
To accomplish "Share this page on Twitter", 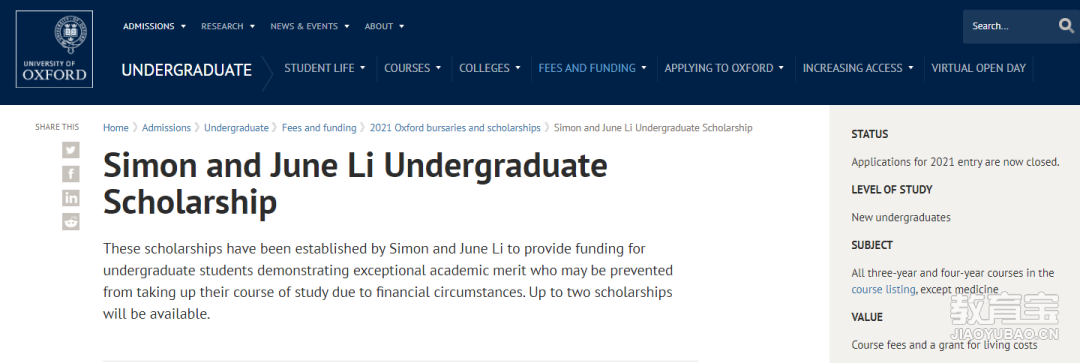I will 70,149.
